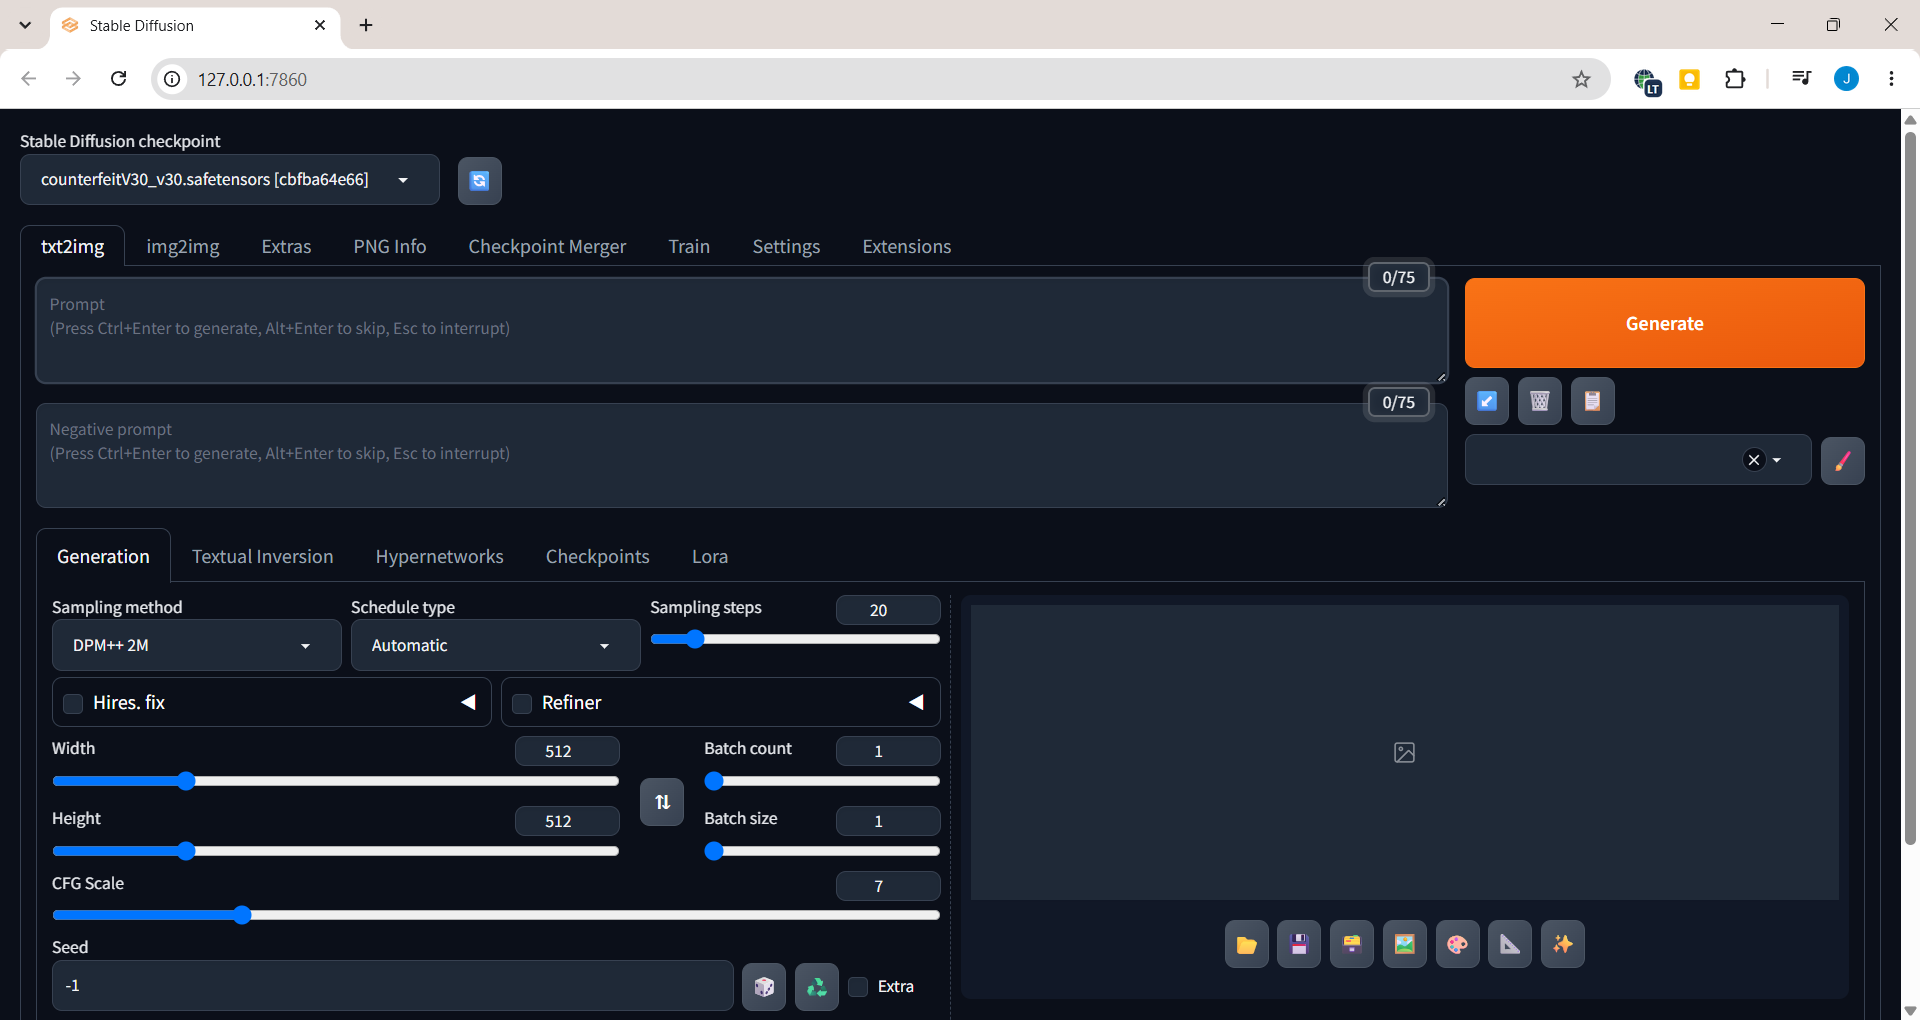1920x1020 pixels.
Task: Switch to Textual Inversion tab
Action: pyautogui.click(x=263, y=556)
